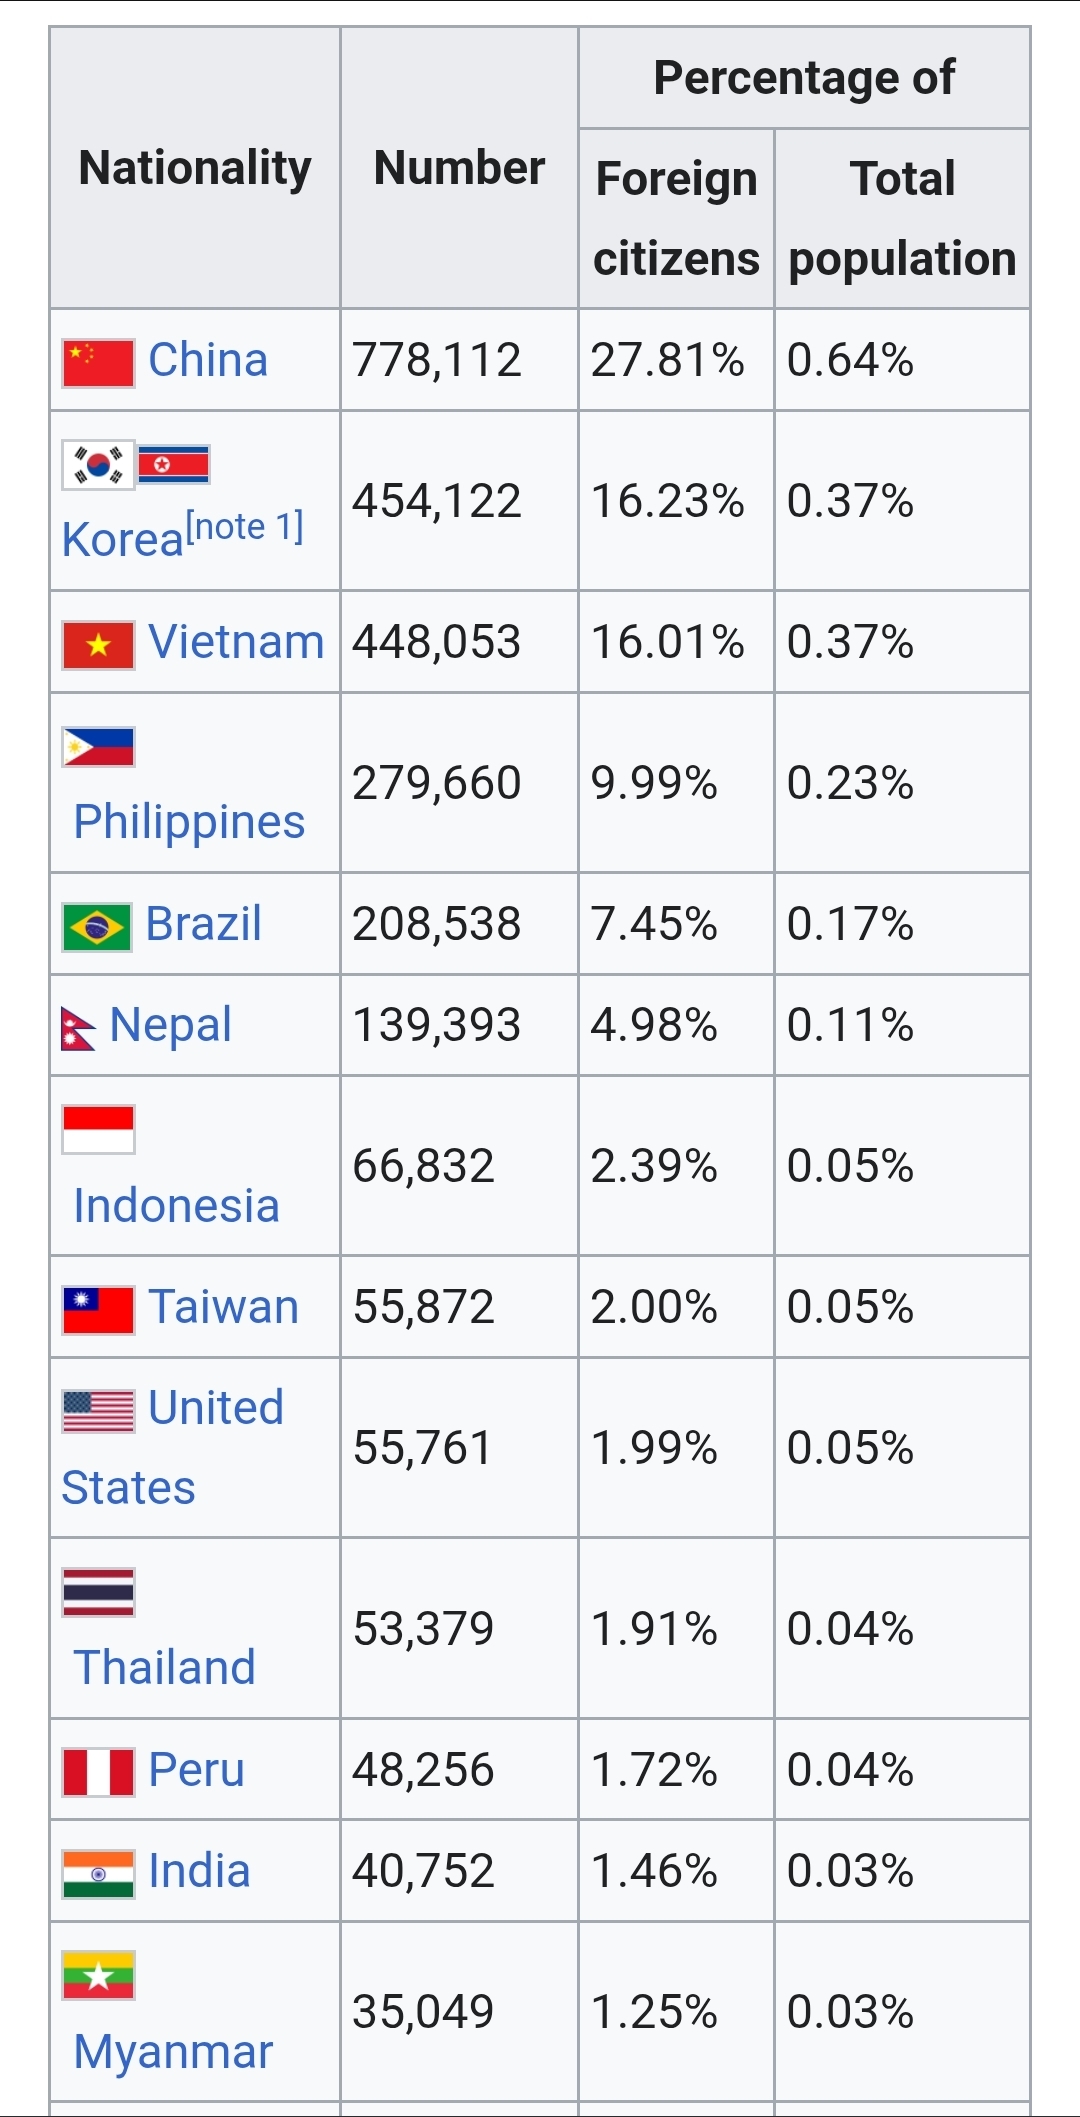Click the South Korea flag icon
1080x2117 pixels.
coord(98,465)
